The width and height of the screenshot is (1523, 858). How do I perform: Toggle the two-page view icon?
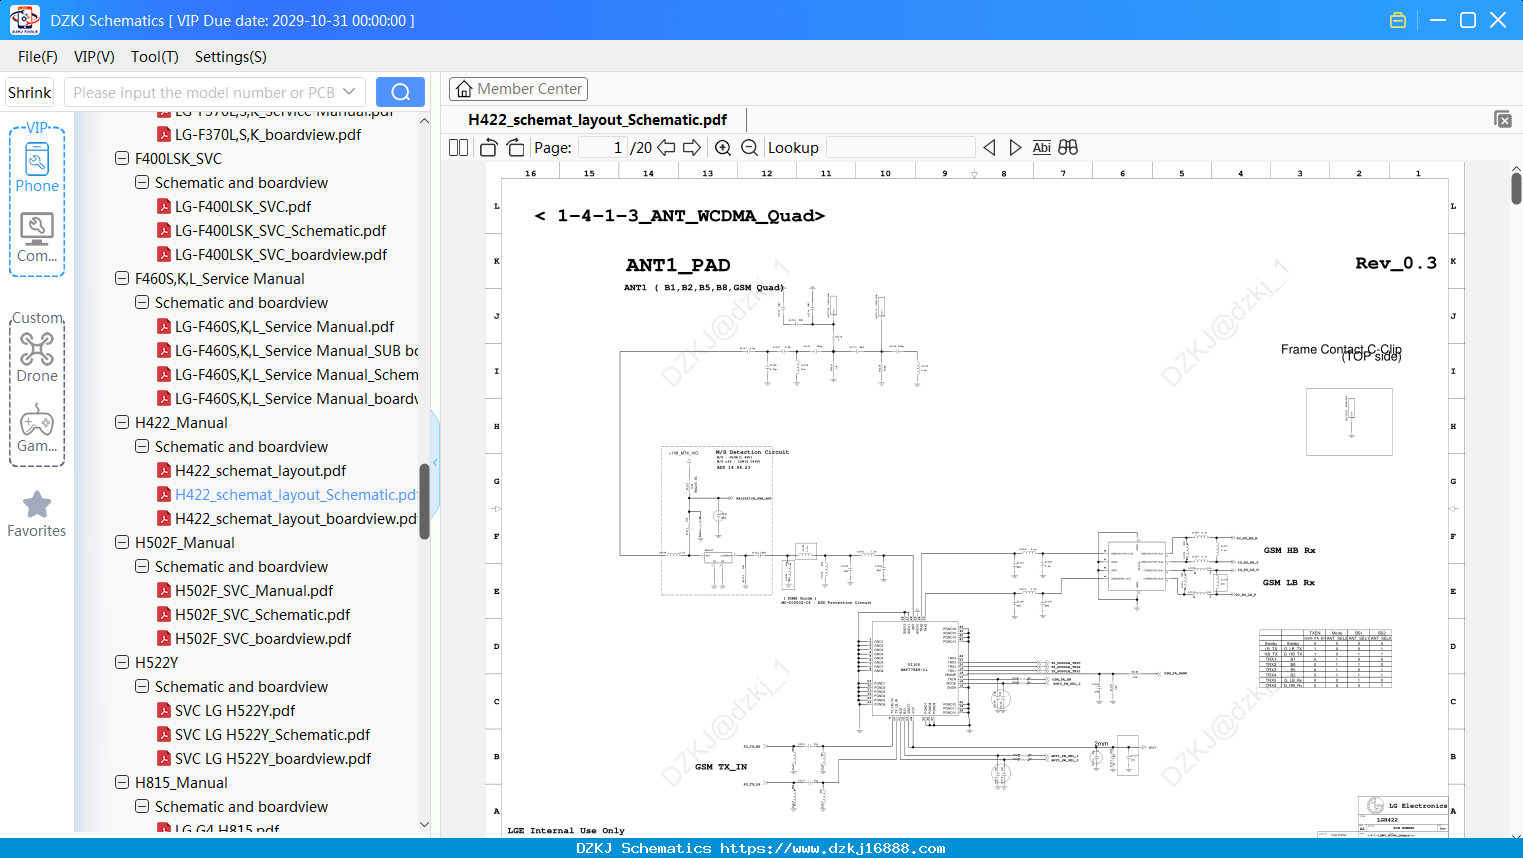pos(458,148)
